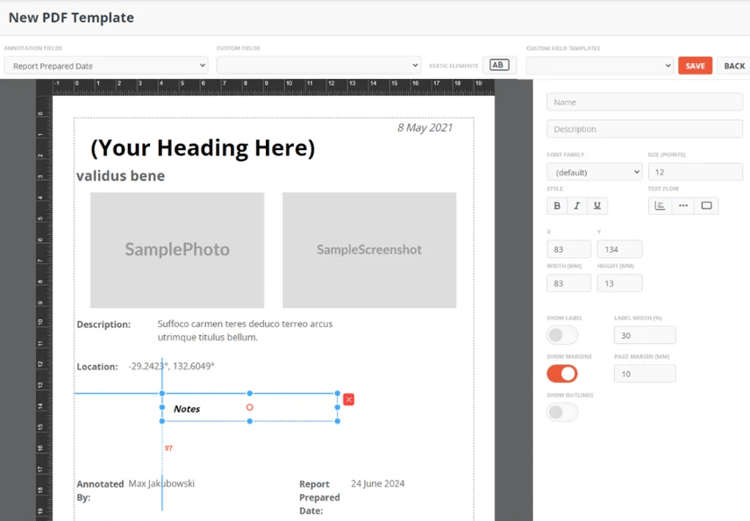The image size is (750, 521).
Task: Save the PDF template
Action: pyautogui.click(x=695, y=66)
